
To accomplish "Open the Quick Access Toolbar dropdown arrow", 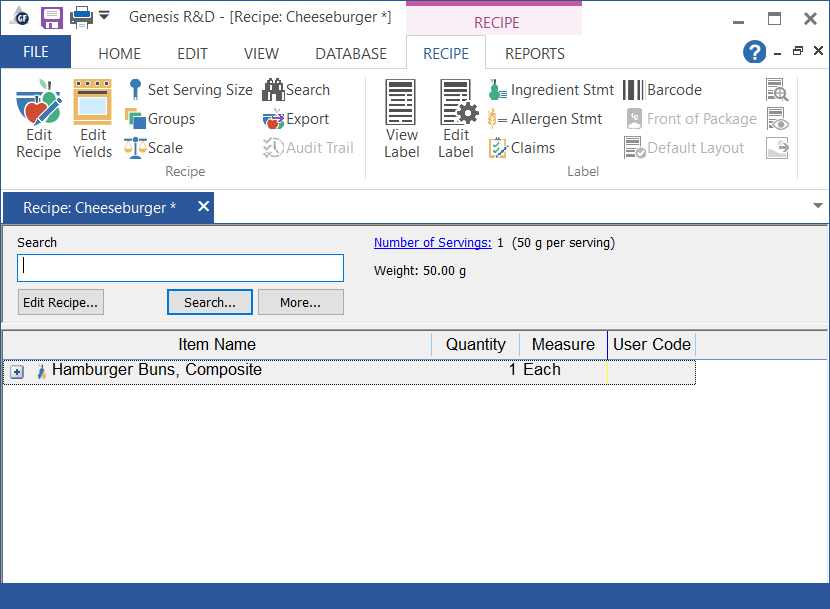I will (105, 17).
